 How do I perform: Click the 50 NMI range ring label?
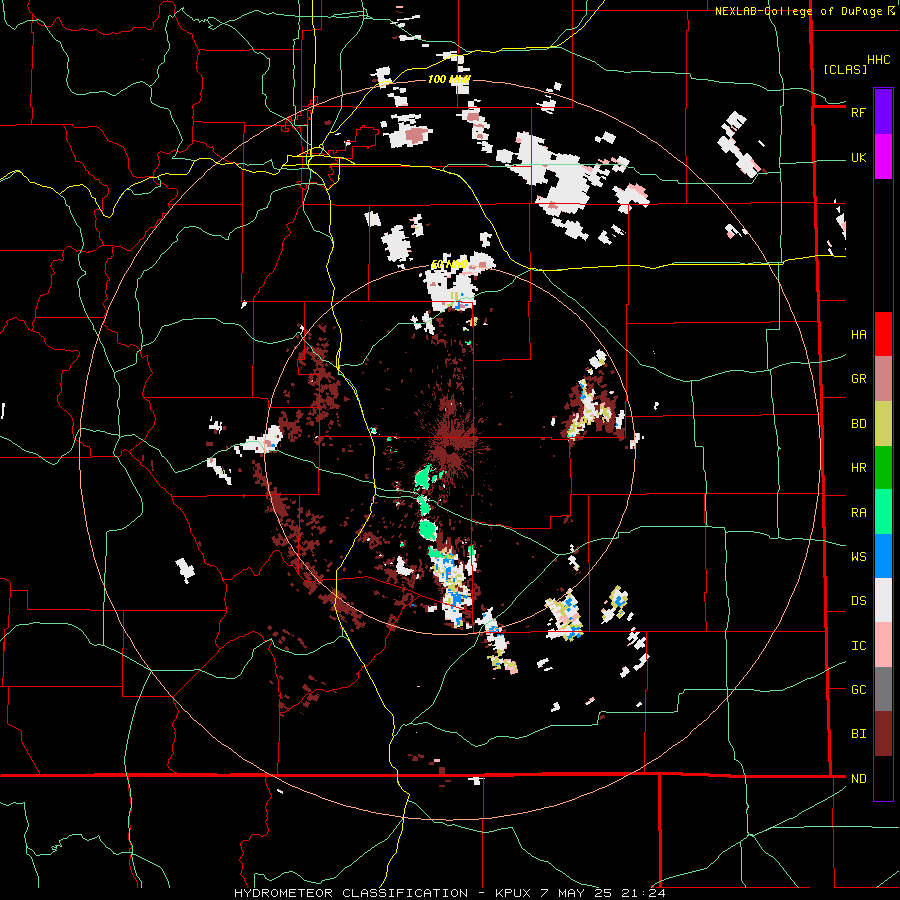(449, 265)
